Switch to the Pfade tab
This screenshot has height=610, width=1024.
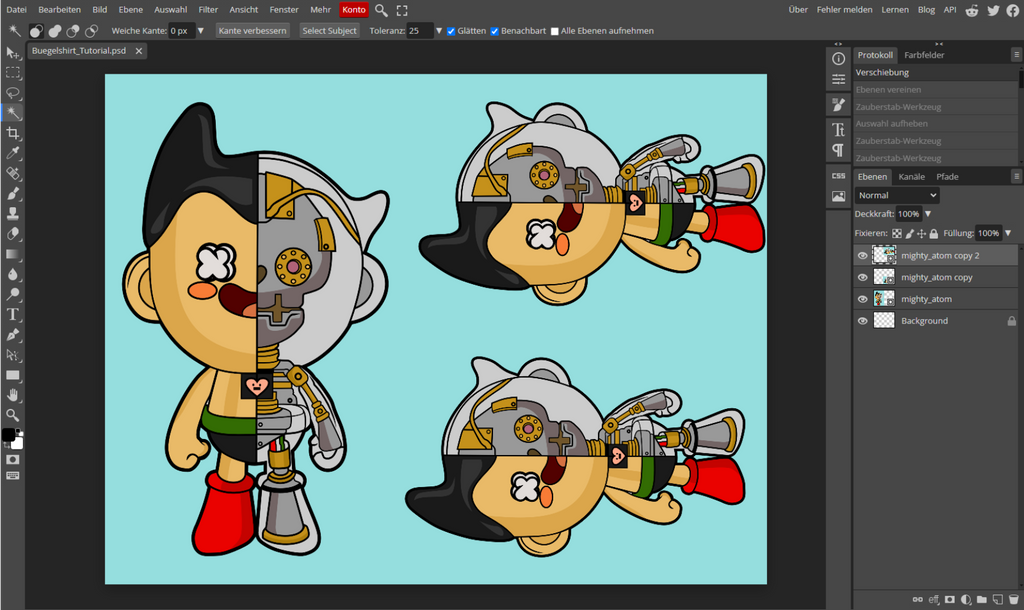click(x=947, y=176)
